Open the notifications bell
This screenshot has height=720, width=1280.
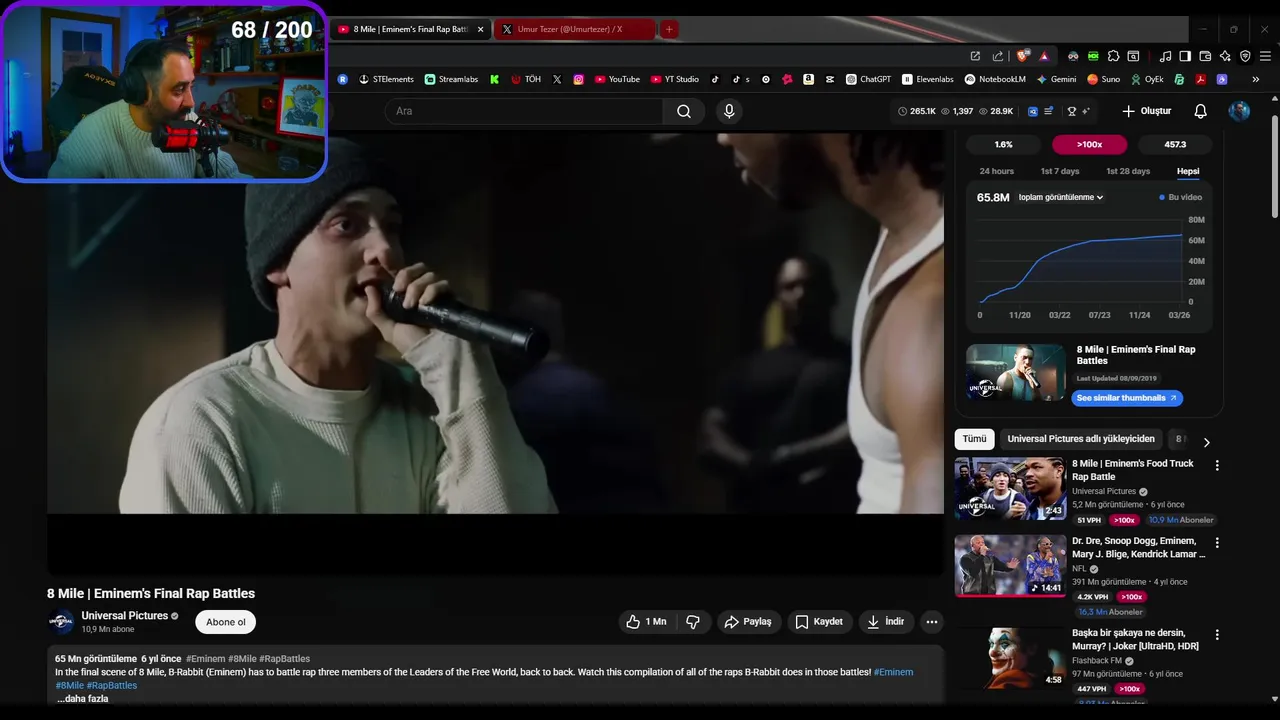pos(1200,111)
